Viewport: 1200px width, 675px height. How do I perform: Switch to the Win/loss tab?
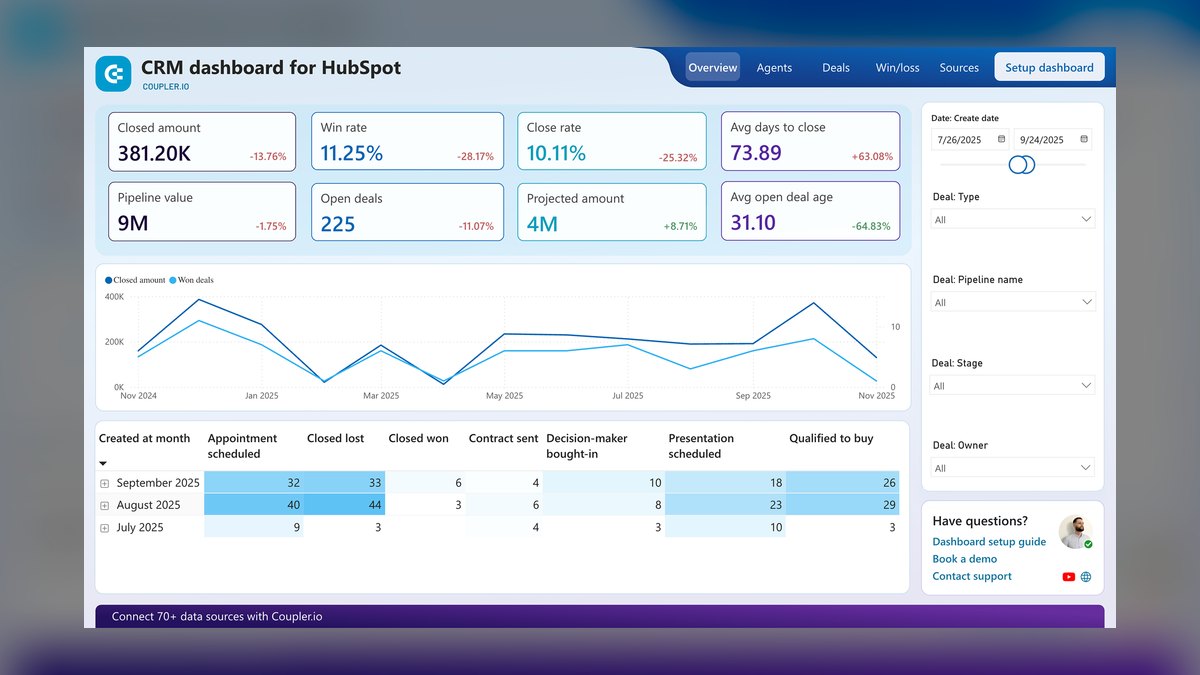pyautogui.click(x=897, y=67)
